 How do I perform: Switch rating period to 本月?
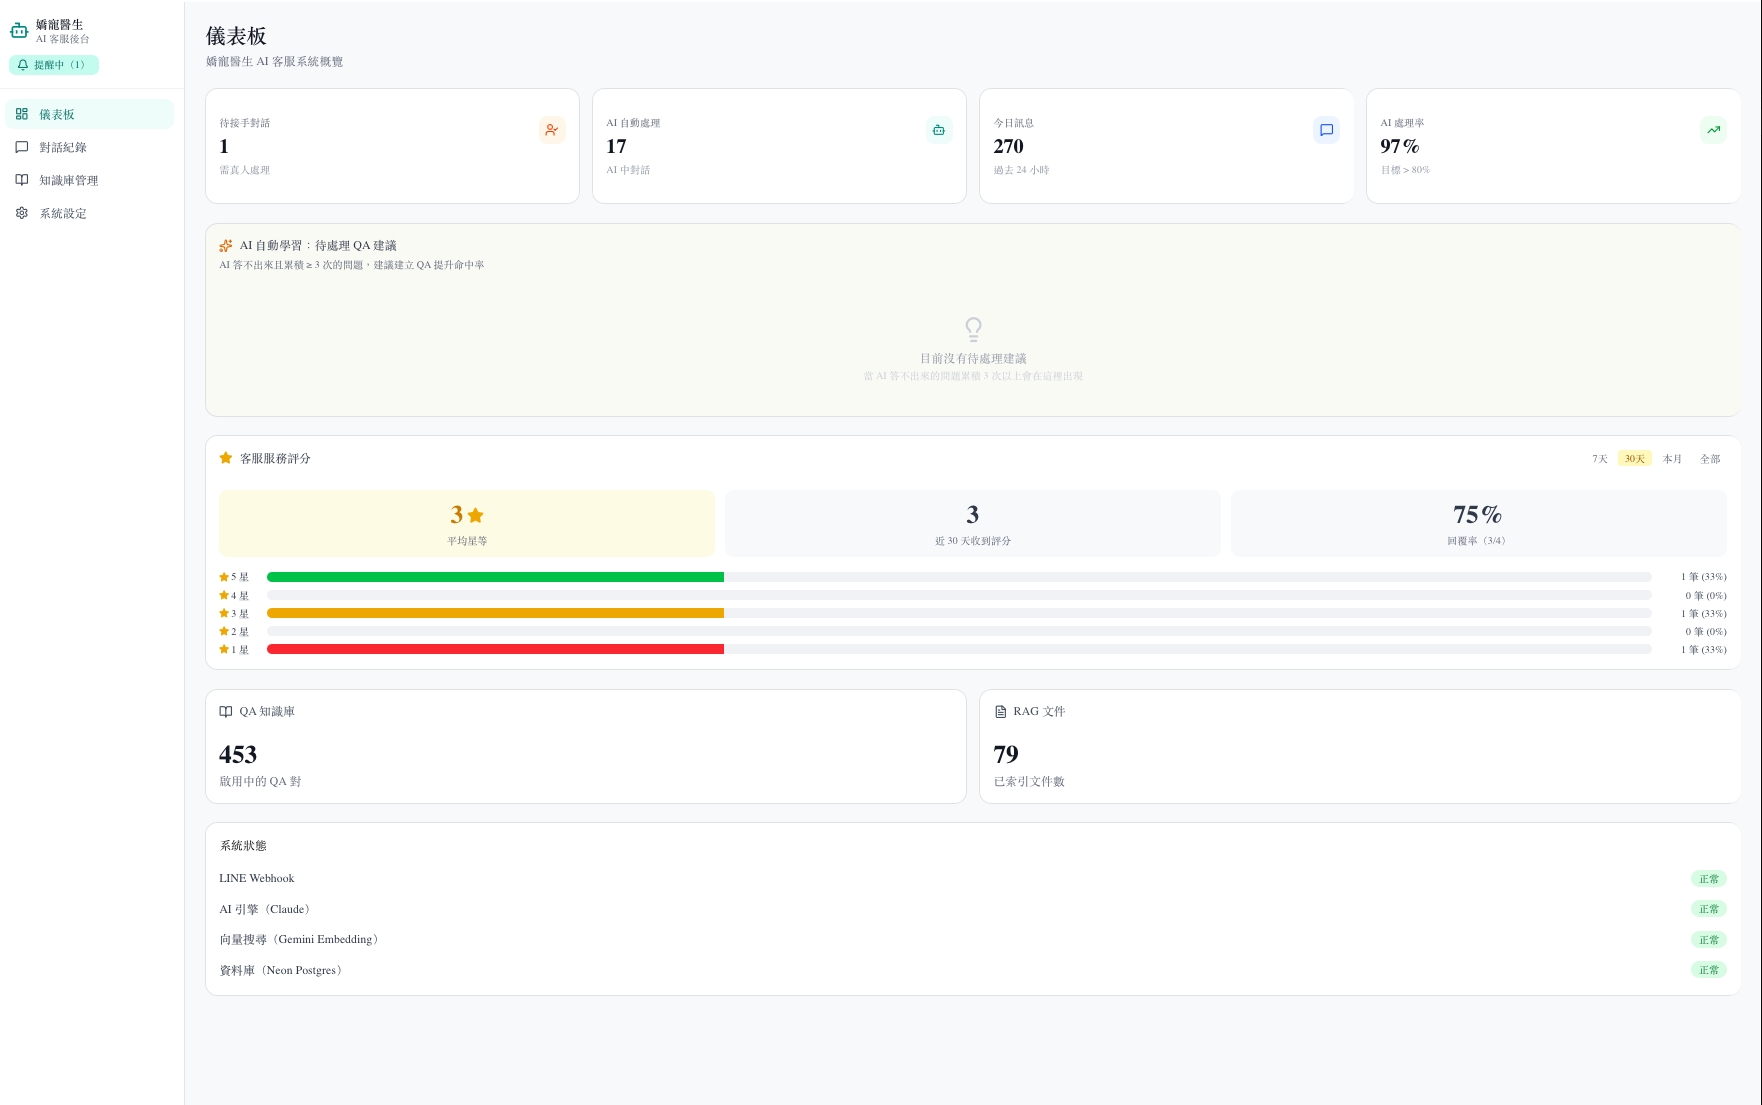[x=1672, y=459]
